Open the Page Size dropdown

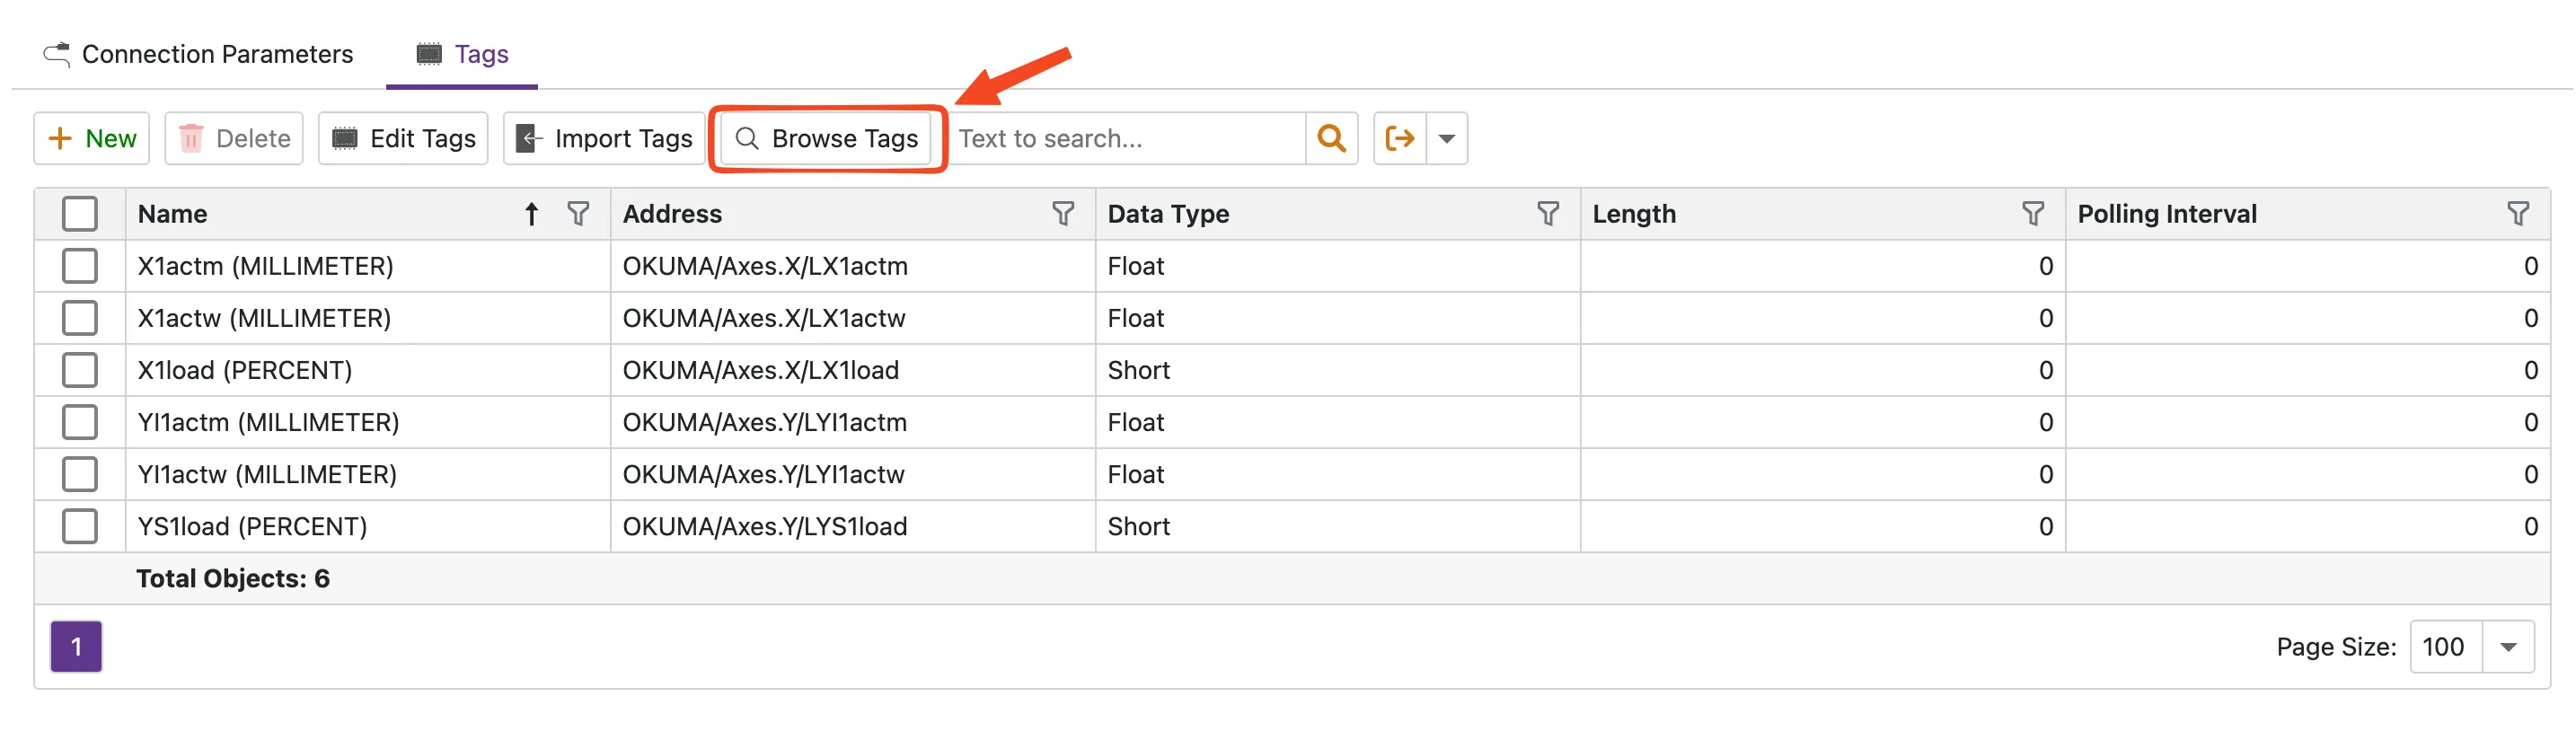pyautogui.click(x=2507, y=647)
